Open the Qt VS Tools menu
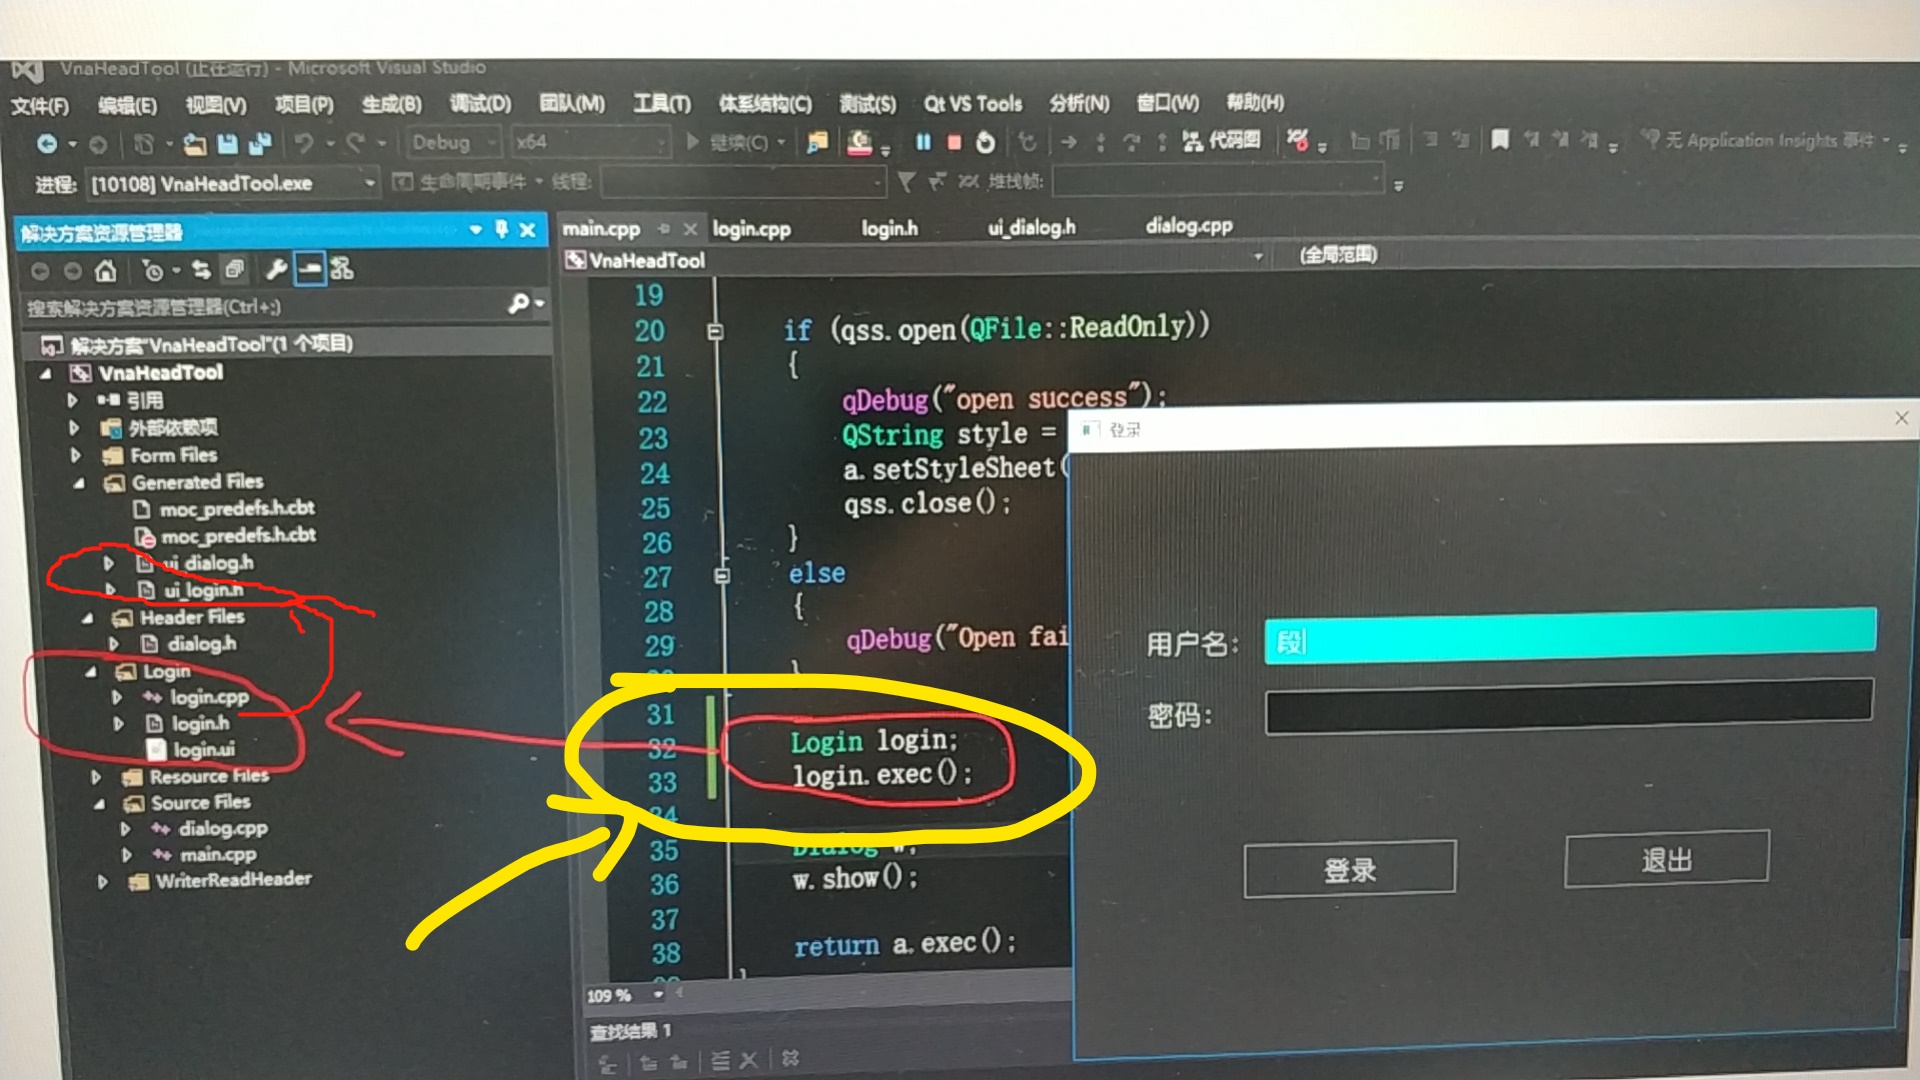 (x=972, y=104)
